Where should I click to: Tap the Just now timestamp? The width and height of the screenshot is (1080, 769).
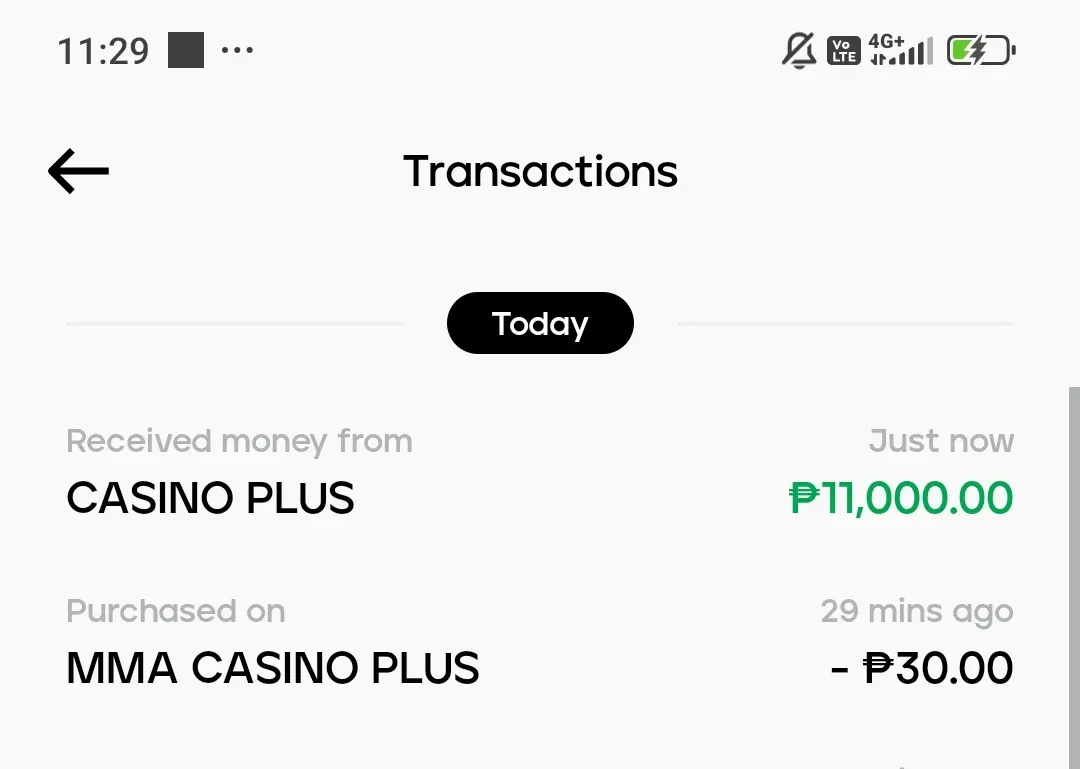pyautogui.click(x=941, y=441)
